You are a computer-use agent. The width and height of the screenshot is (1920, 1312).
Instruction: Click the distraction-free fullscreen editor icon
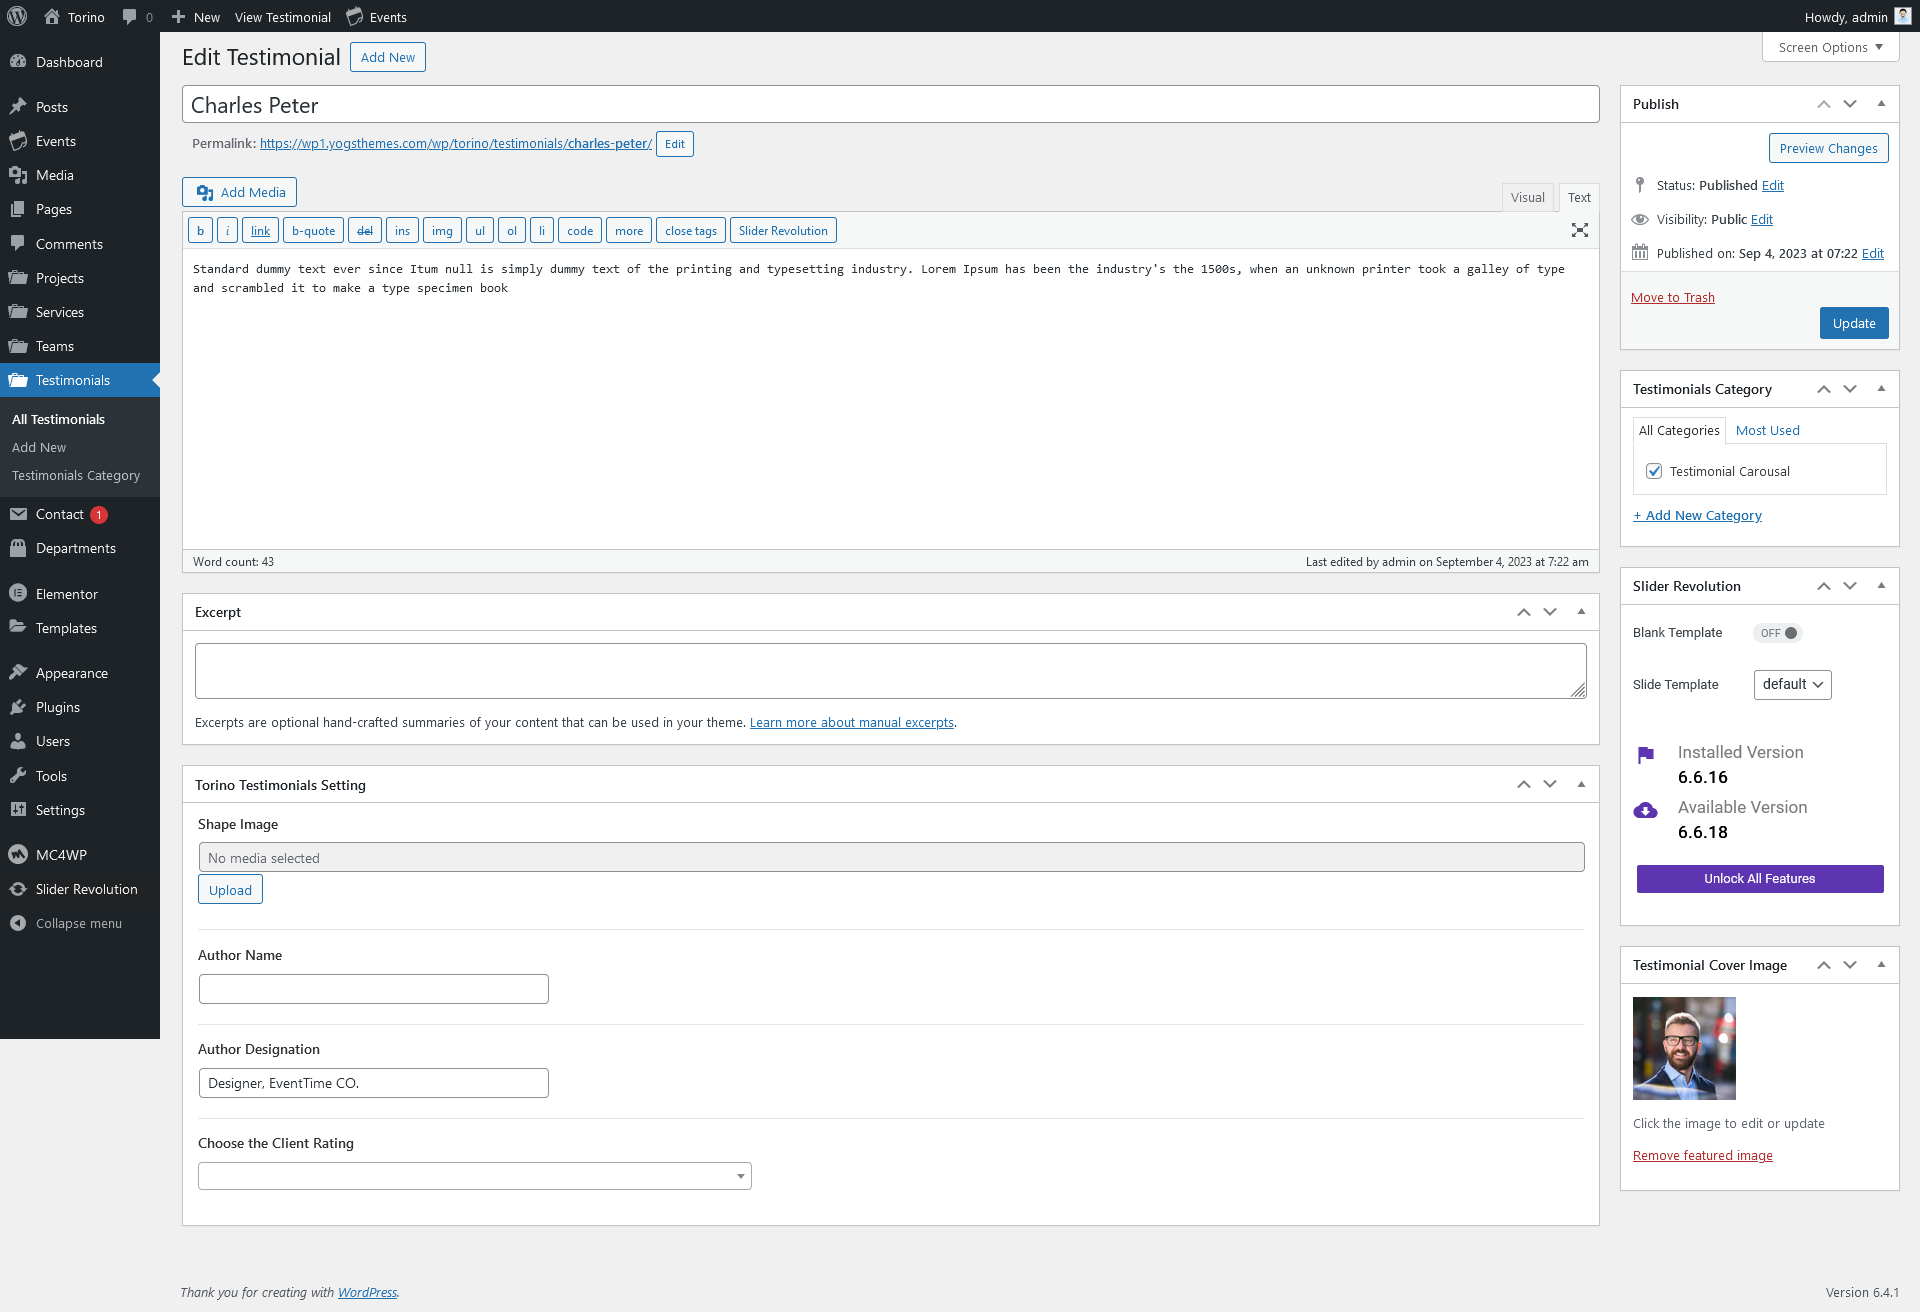(1580, 230)
